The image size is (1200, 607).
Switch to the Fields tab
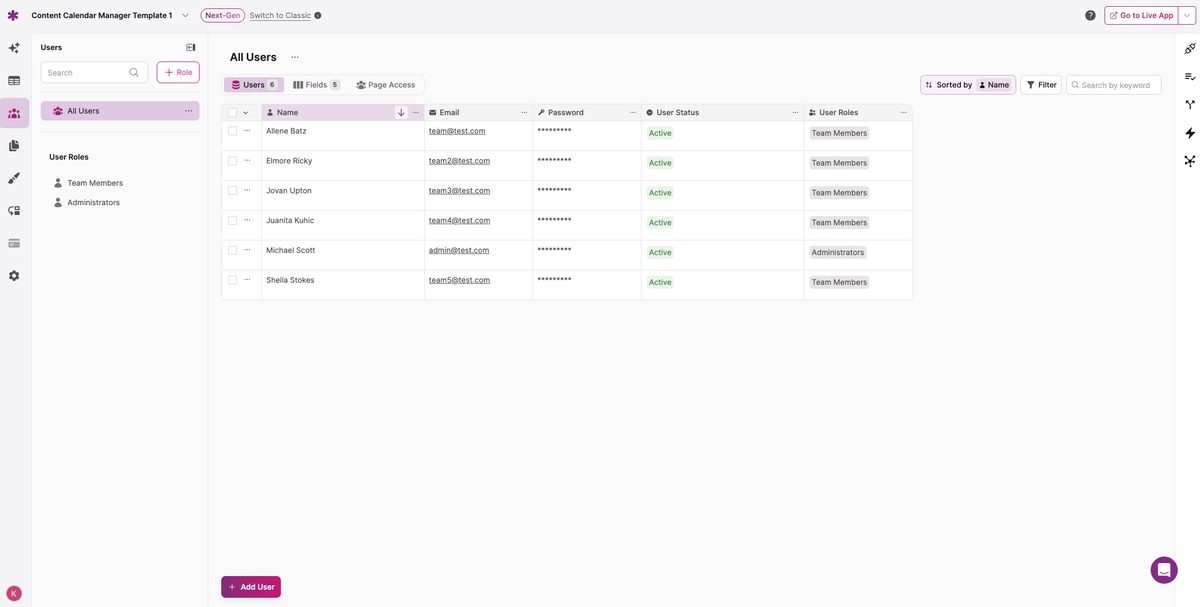click(316, 85)
